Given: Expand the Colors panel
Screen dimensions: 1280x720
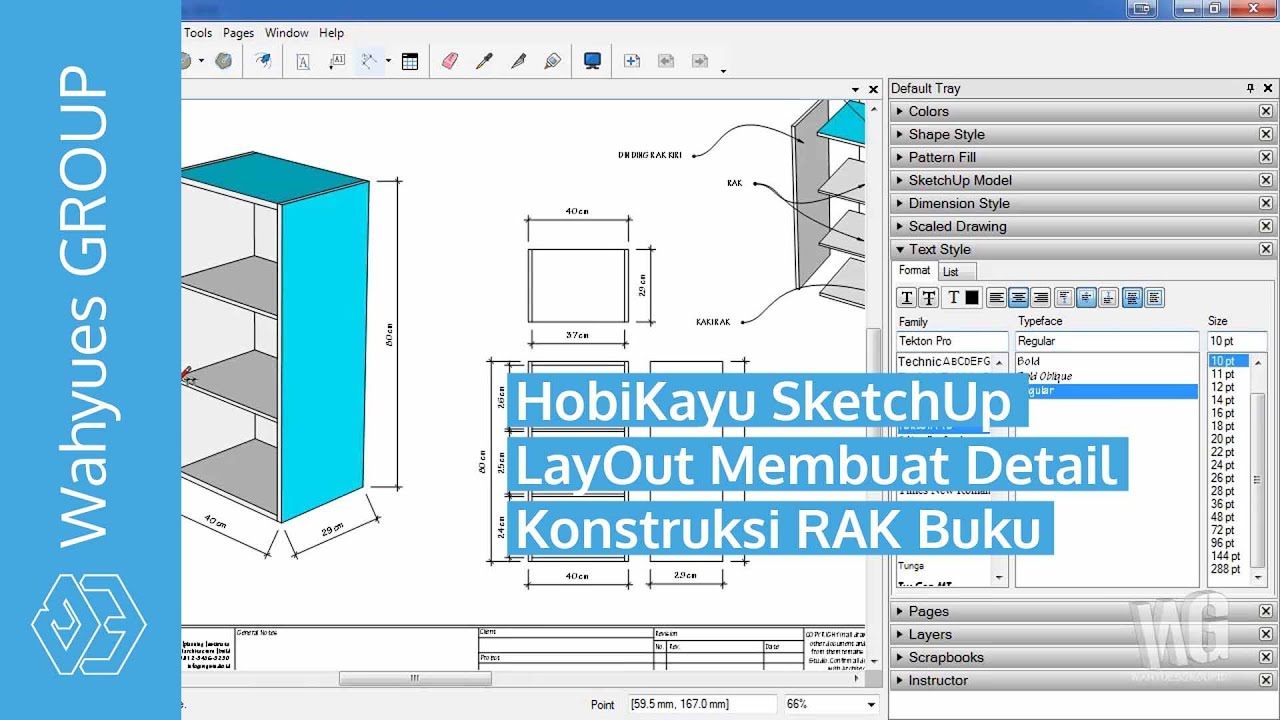Looking at the screenshot, I should (1082, 111).
